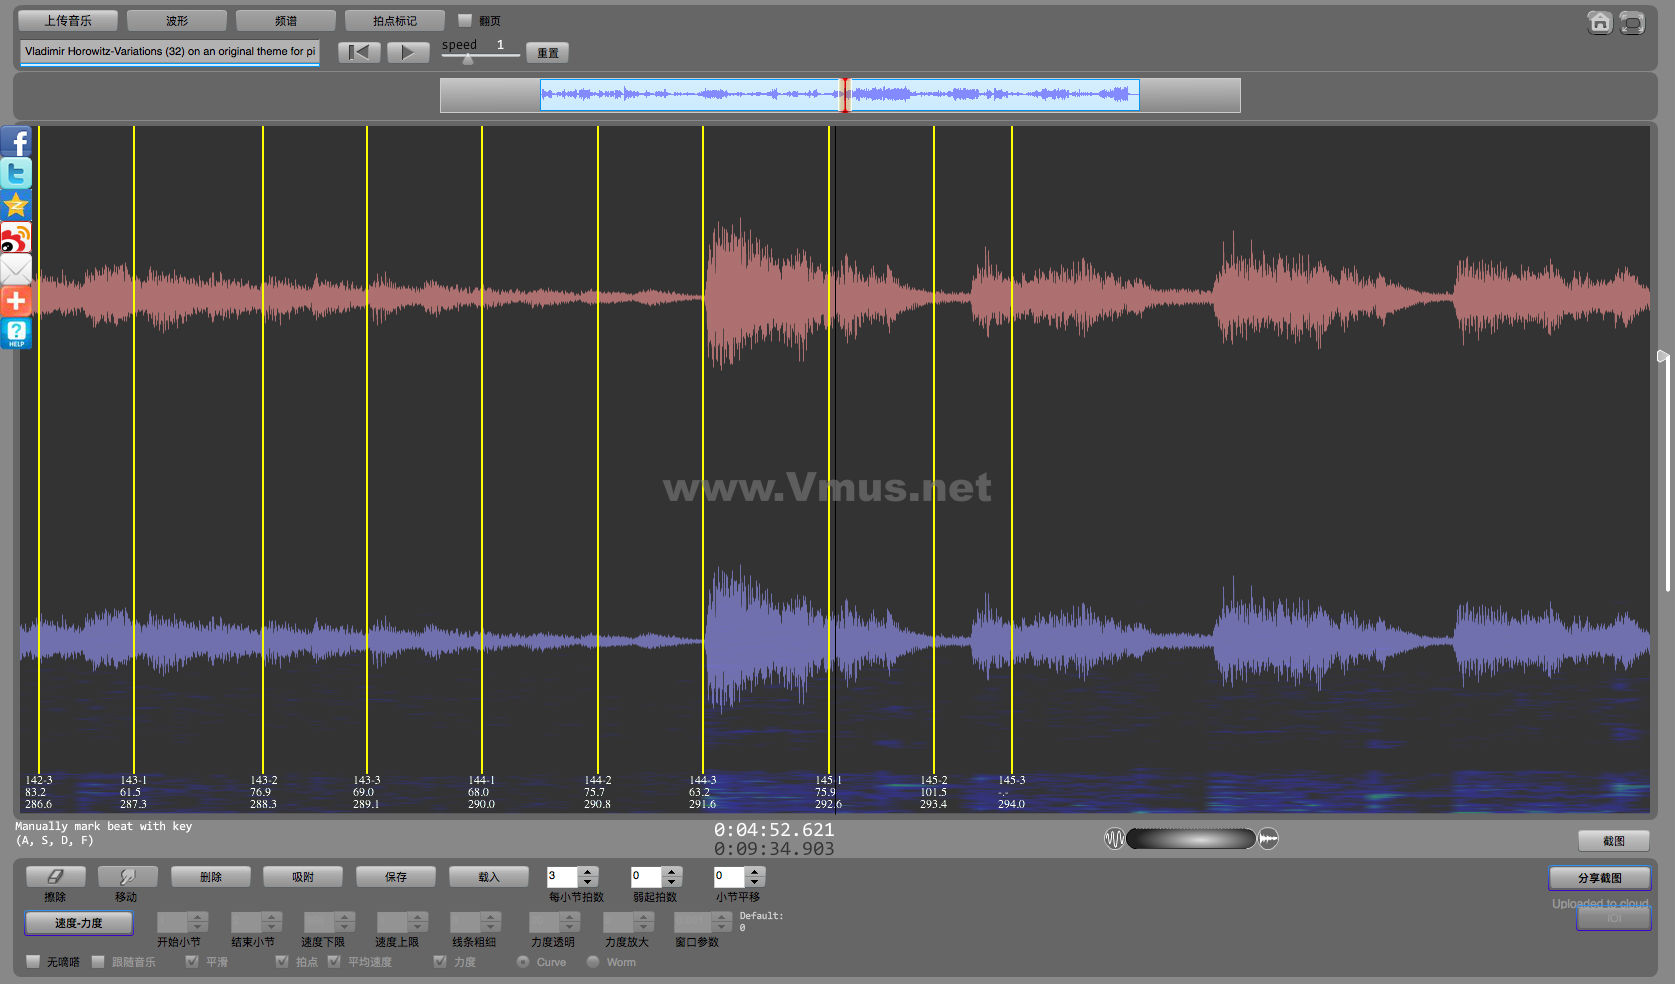Click the 145-2 beat marker line
This screenshot has height=984, width=1675.
click(934, 450)
